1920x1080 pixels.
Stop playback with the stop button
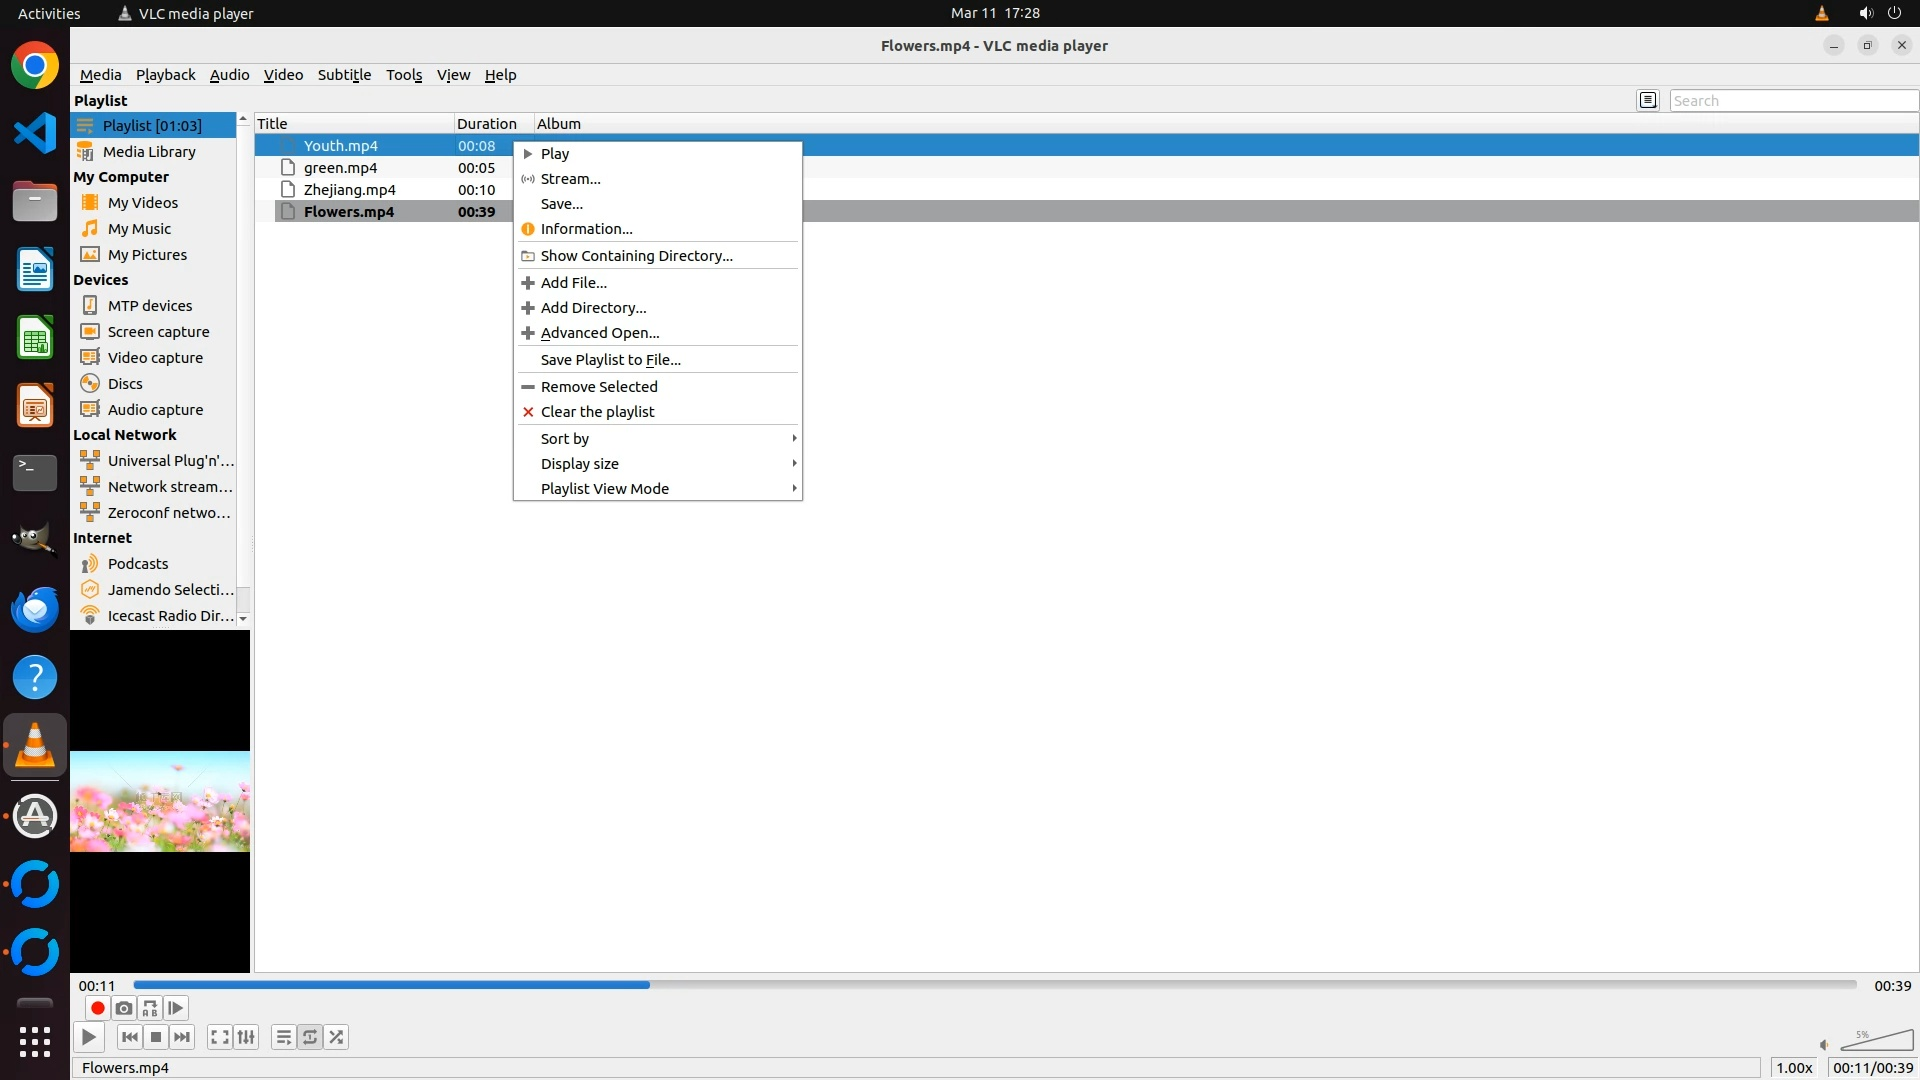pos(156,1037)
